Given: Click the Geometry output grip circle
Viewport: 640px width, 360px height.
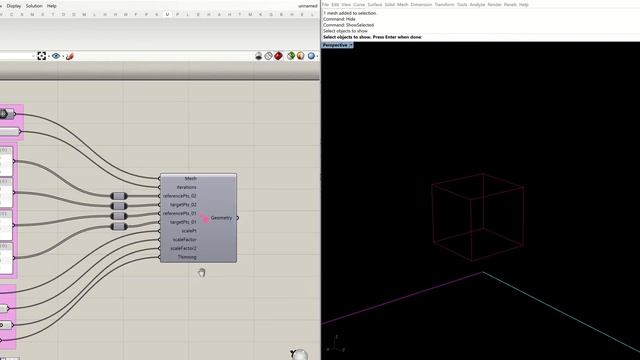Looking at the screenshot, I should pyautogui.click(x=238, y=218).
